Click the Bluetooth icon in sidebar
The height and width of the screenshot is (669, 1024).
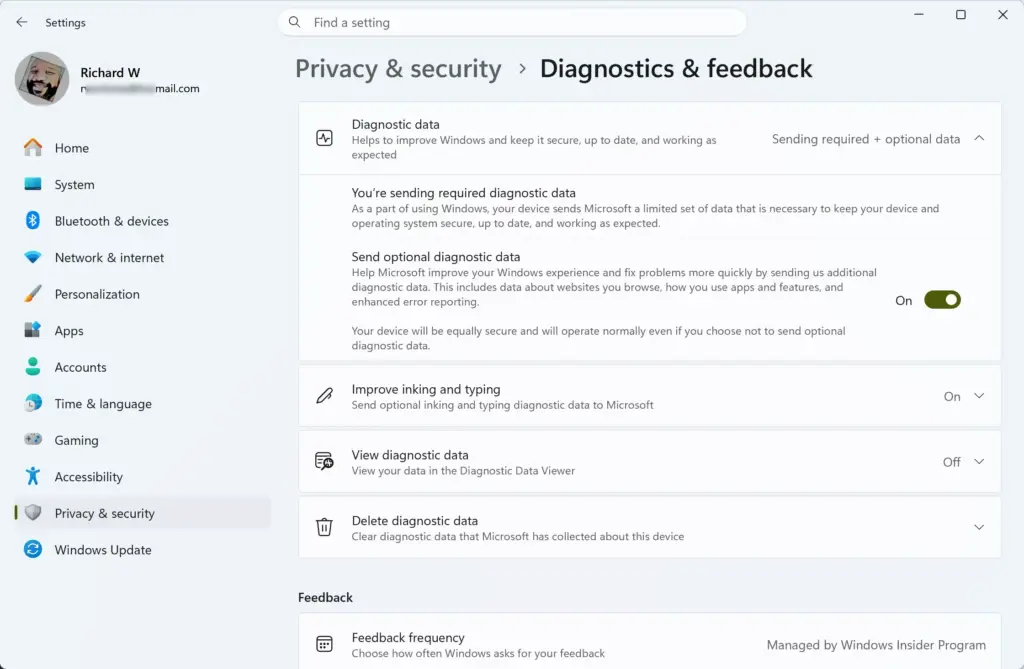[x=33, y=221]
